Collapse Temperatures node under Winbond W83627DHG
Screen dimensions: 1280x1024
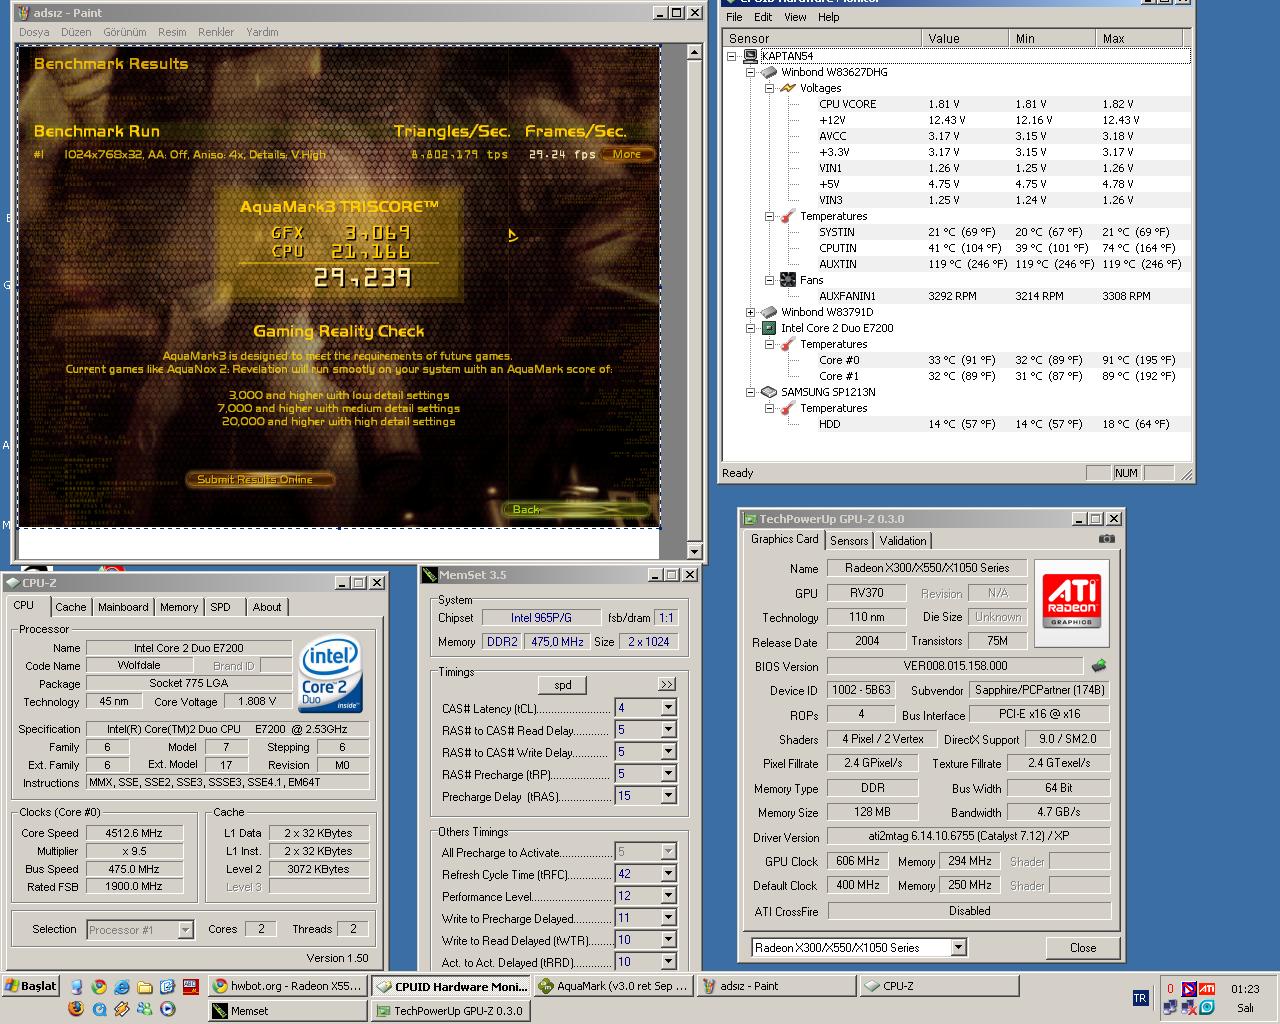[x=770, y=216]
